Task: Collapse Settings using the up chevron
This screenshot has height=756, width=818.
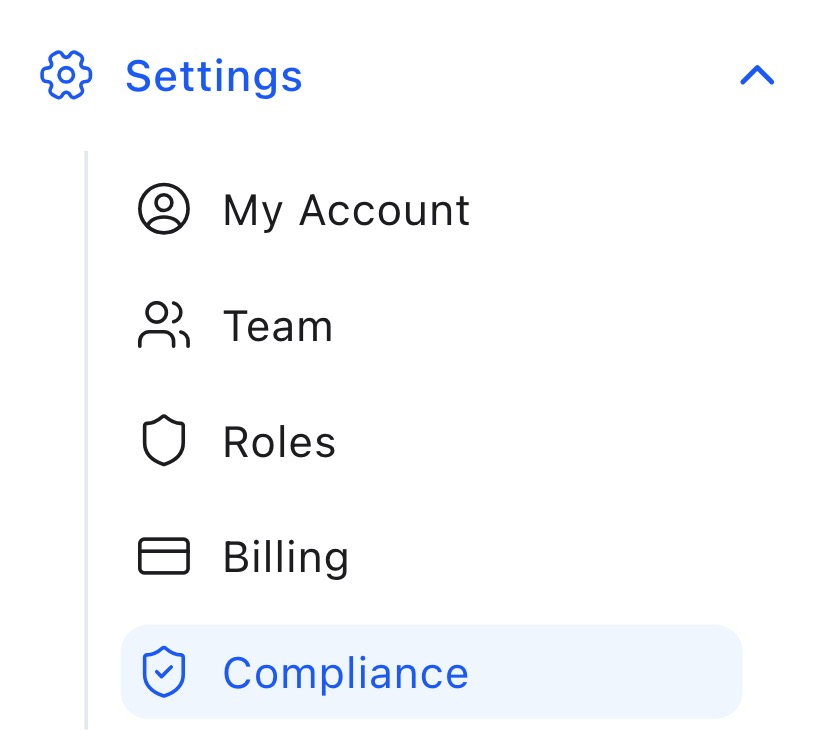Action: pos(757,76)
